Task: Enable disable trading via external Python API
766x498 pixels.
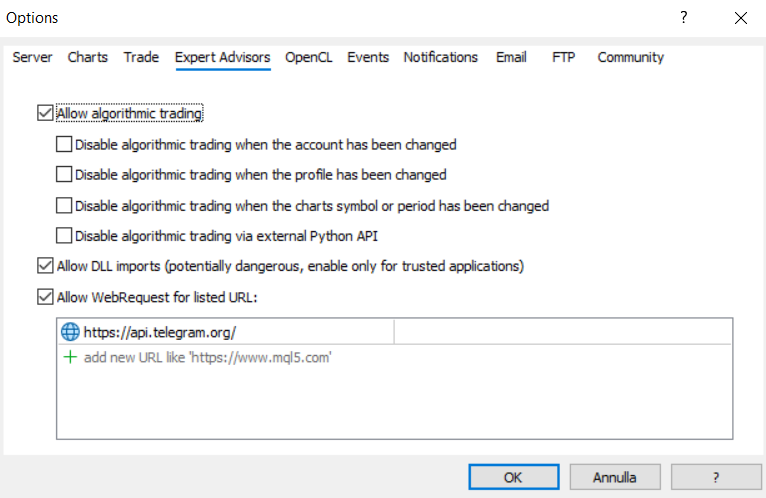Action: 65,236
